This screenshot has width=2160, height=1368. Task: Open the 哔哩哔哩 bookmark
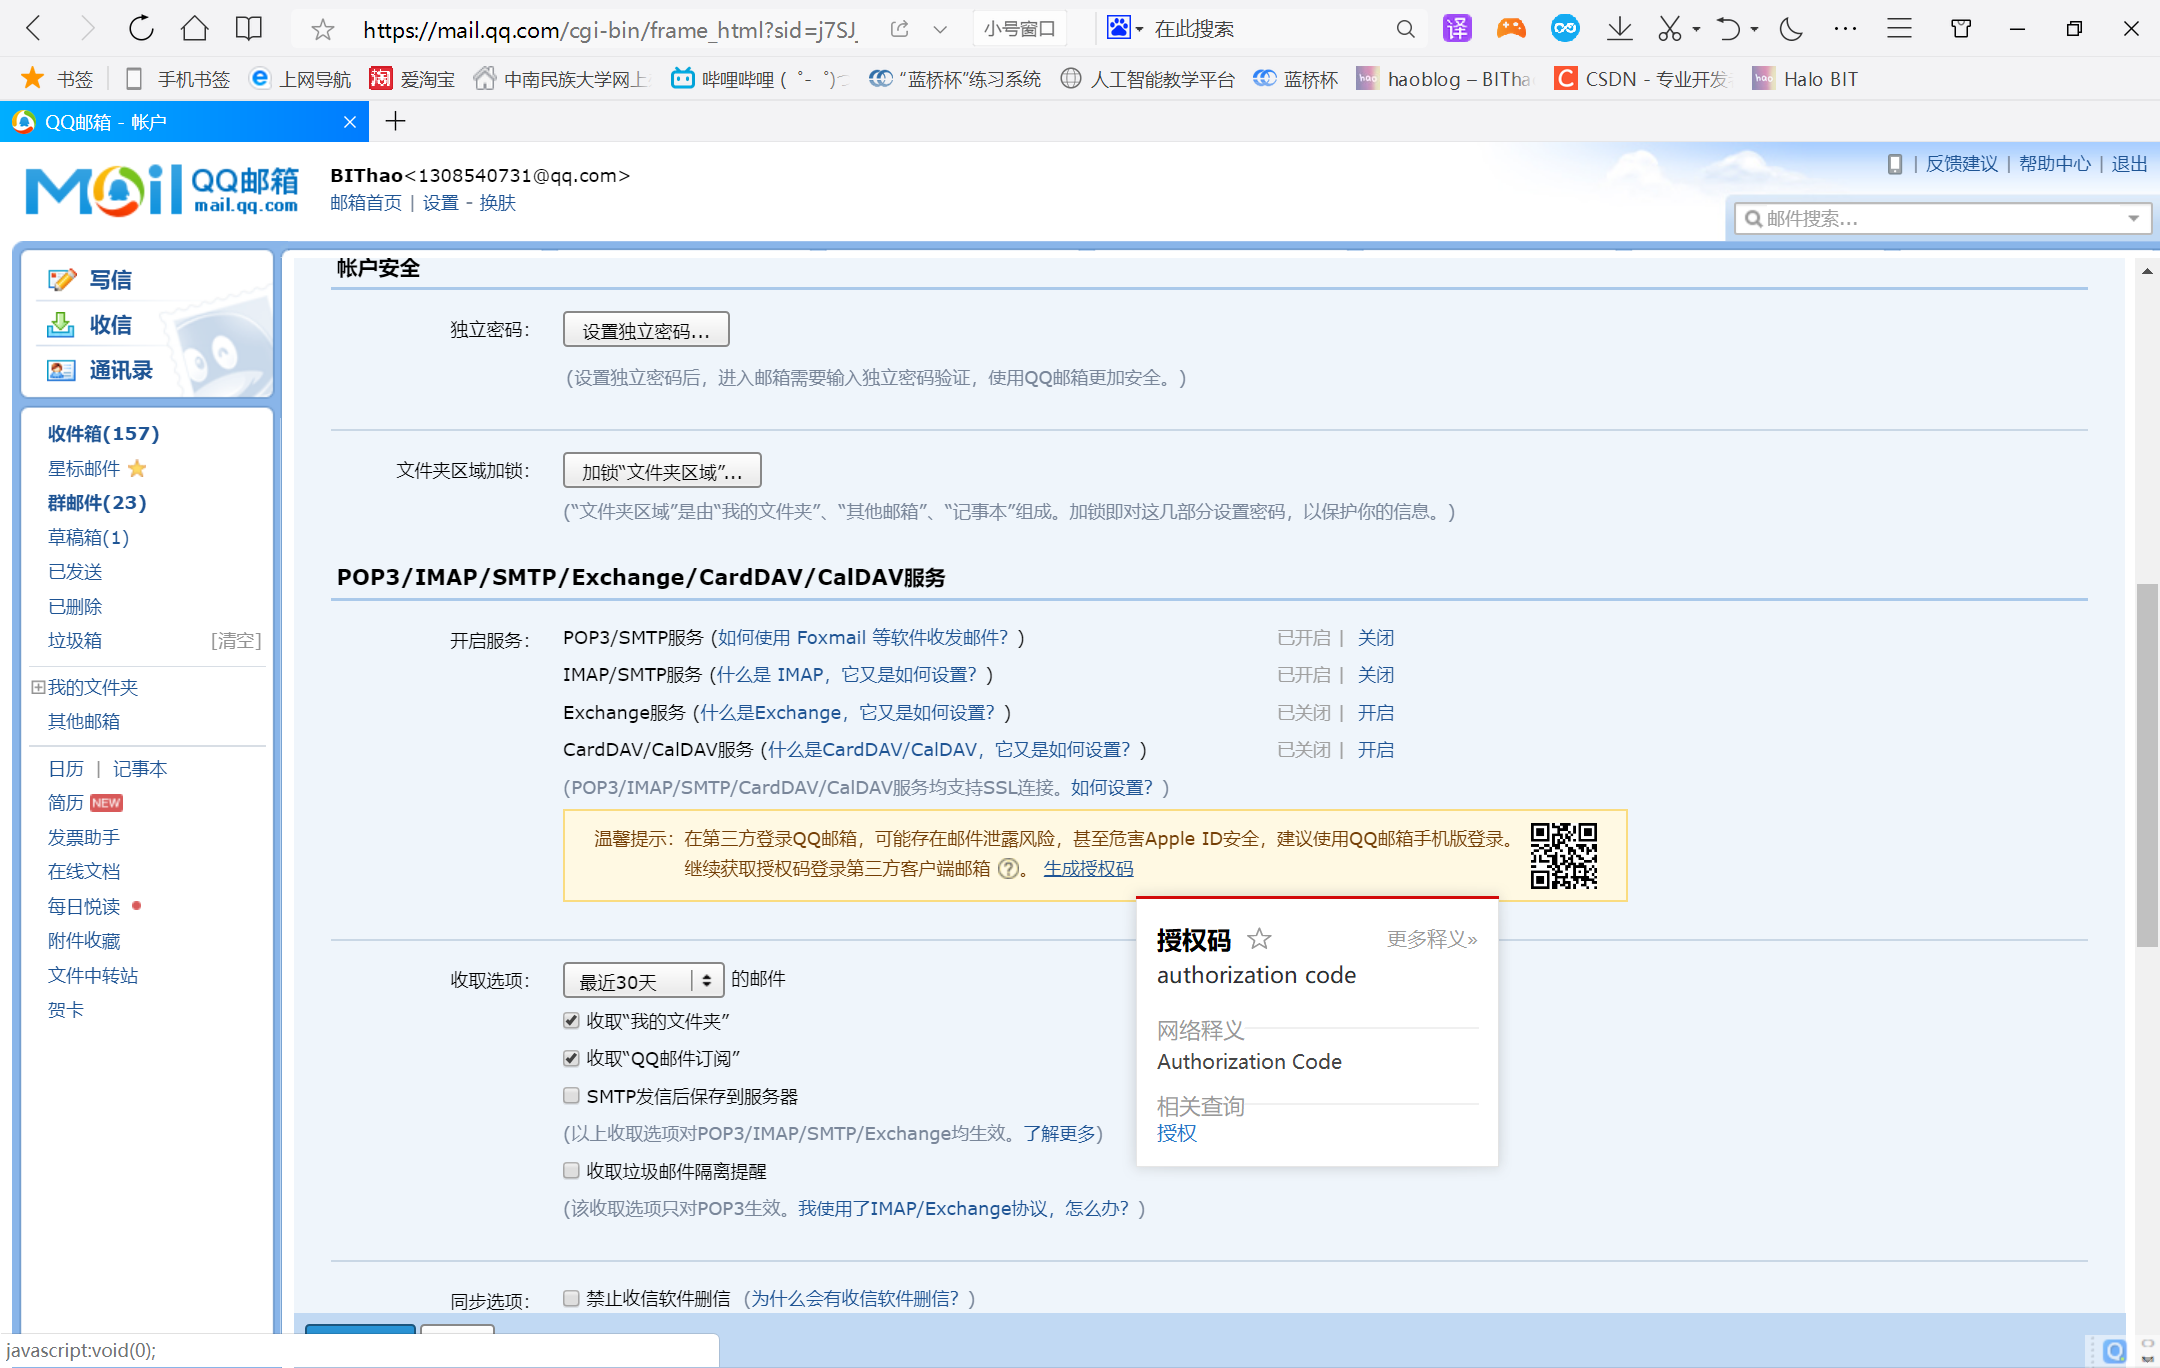tap(758, 79)
